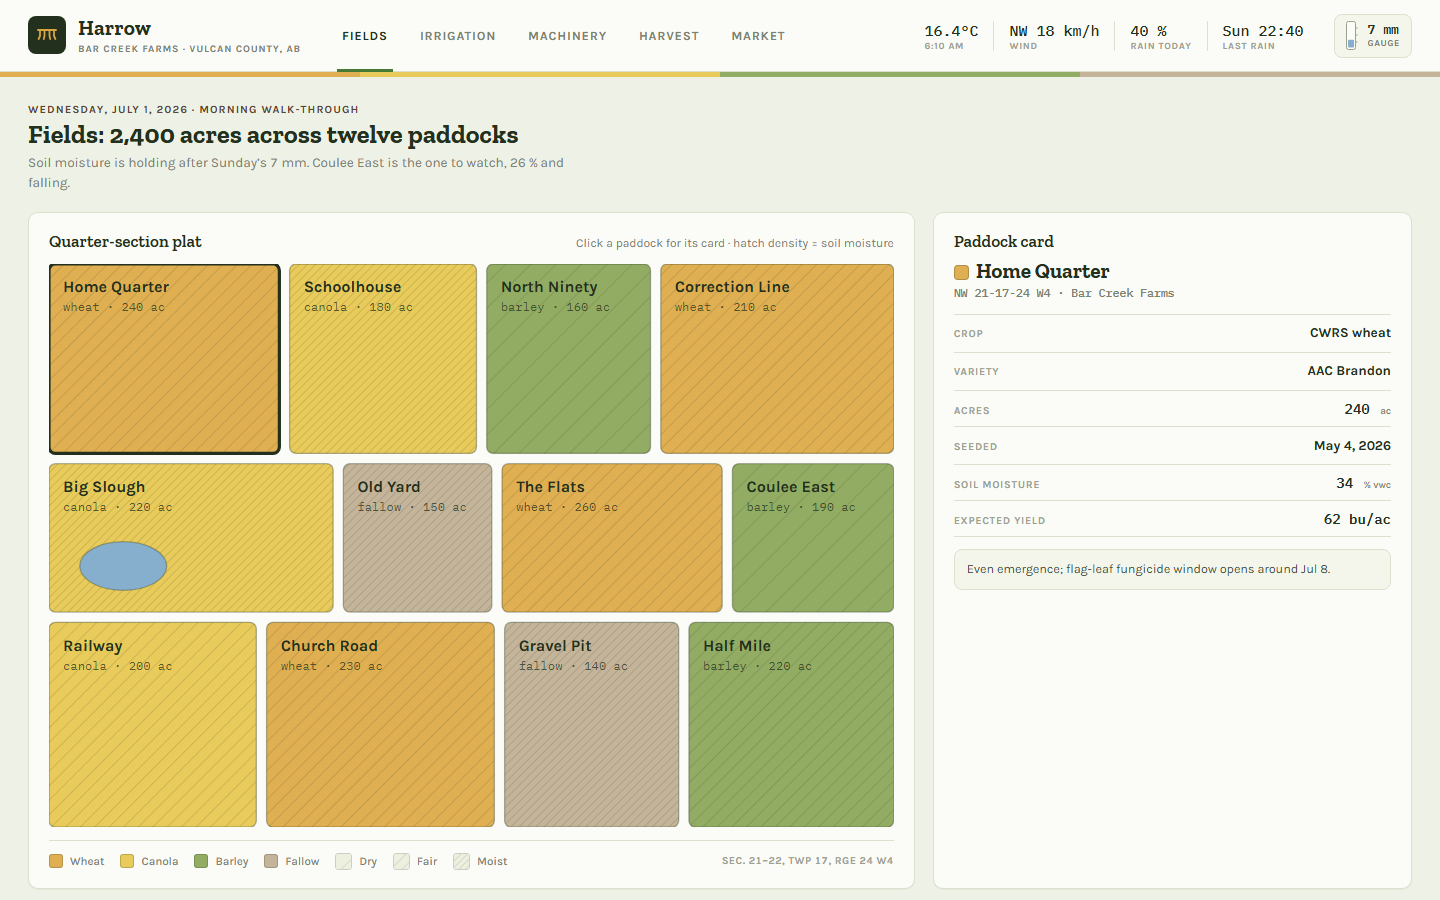1440x900 pixels.
Task: Click the Quarter-section plat heading
Action: [125, 242]
